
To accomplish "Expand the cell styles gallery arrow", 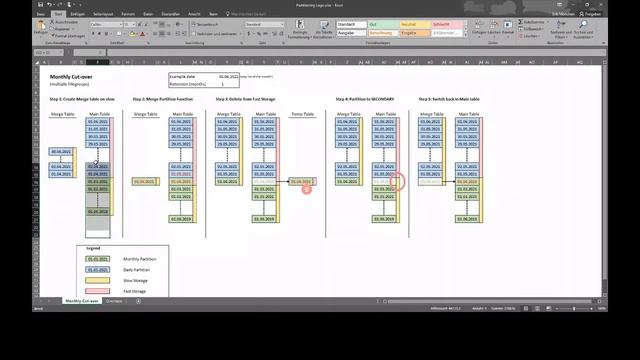I will [466, 36].
